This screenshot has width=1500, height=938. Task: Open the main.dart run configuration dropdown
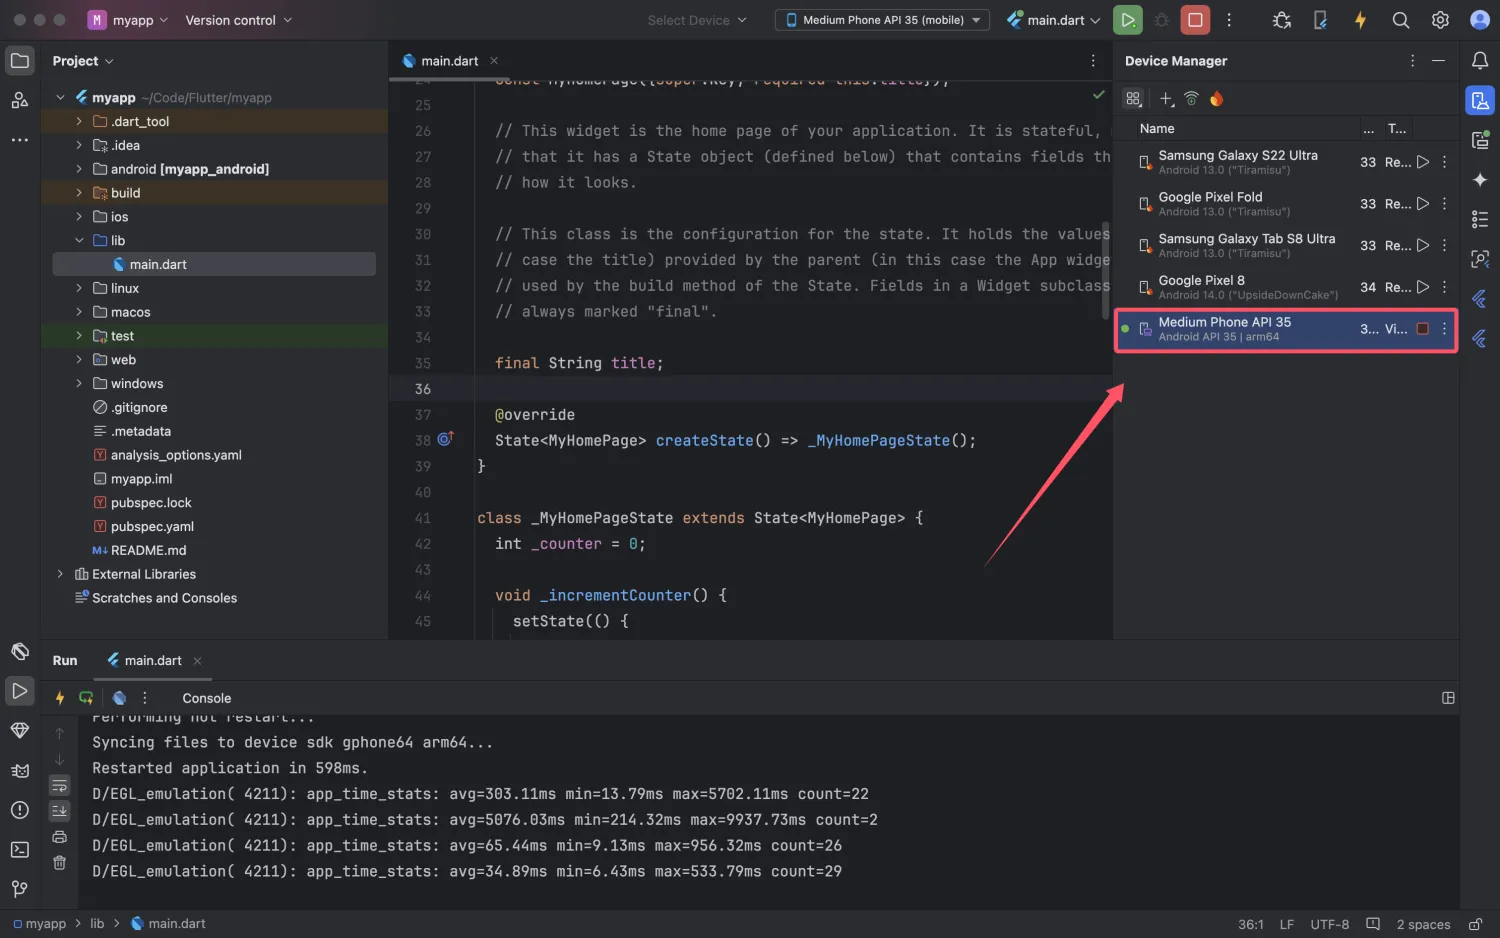click(1053, 20)
